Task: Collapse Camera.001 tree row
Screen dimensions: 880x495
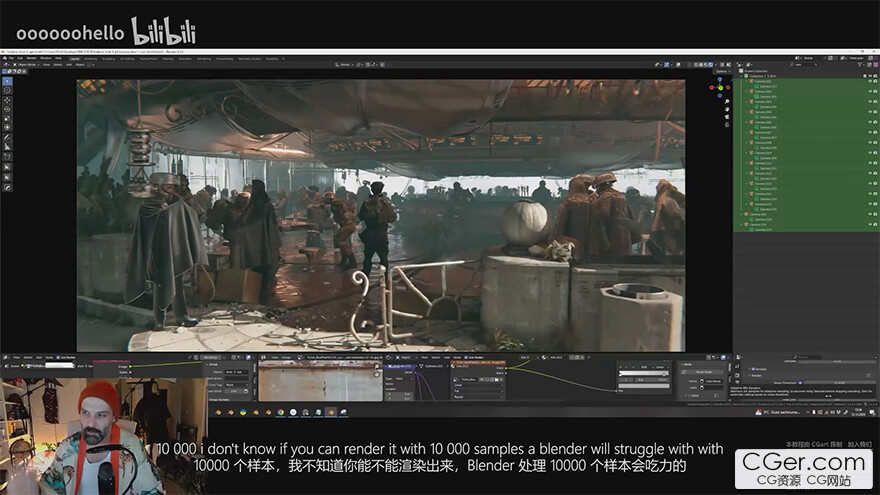Action: [746, 81]
